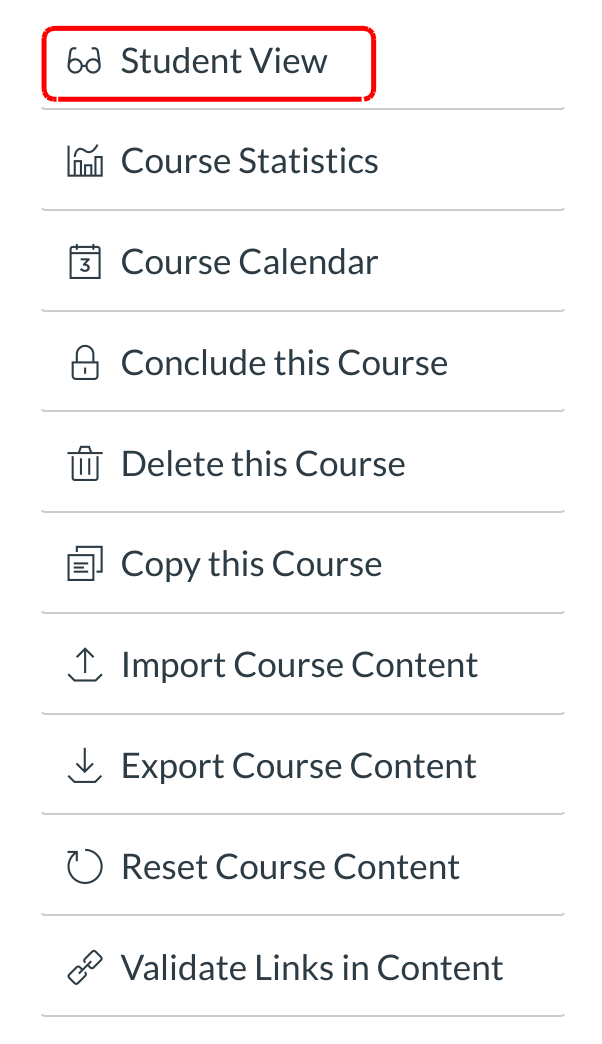Click the Import upload arrow icon
The height and width of the screenshot is (1044, 602).
[x=84, y=665]
